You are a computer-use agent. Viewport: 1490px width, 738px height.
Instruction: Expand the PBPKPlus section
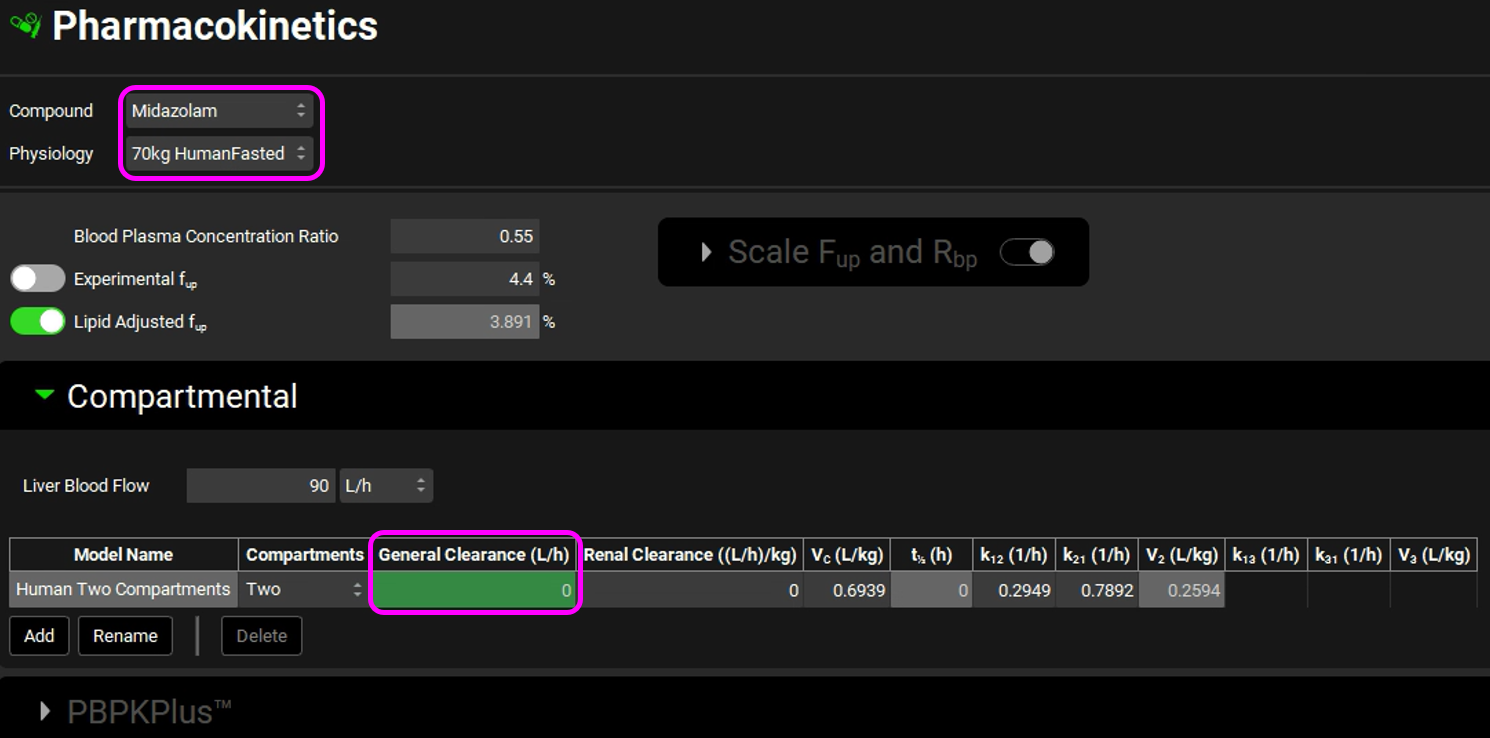[x=44, y=711]
